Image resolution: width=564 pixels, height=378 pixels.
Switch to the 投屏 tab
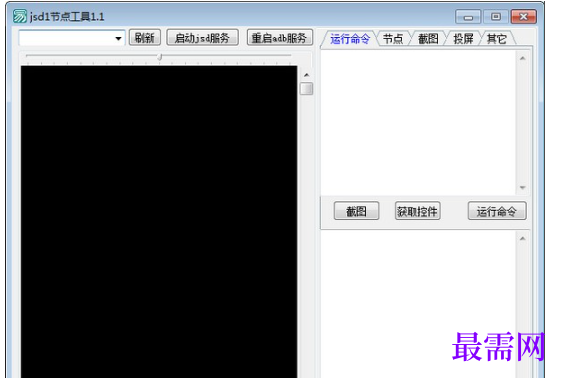pos(463,38)
